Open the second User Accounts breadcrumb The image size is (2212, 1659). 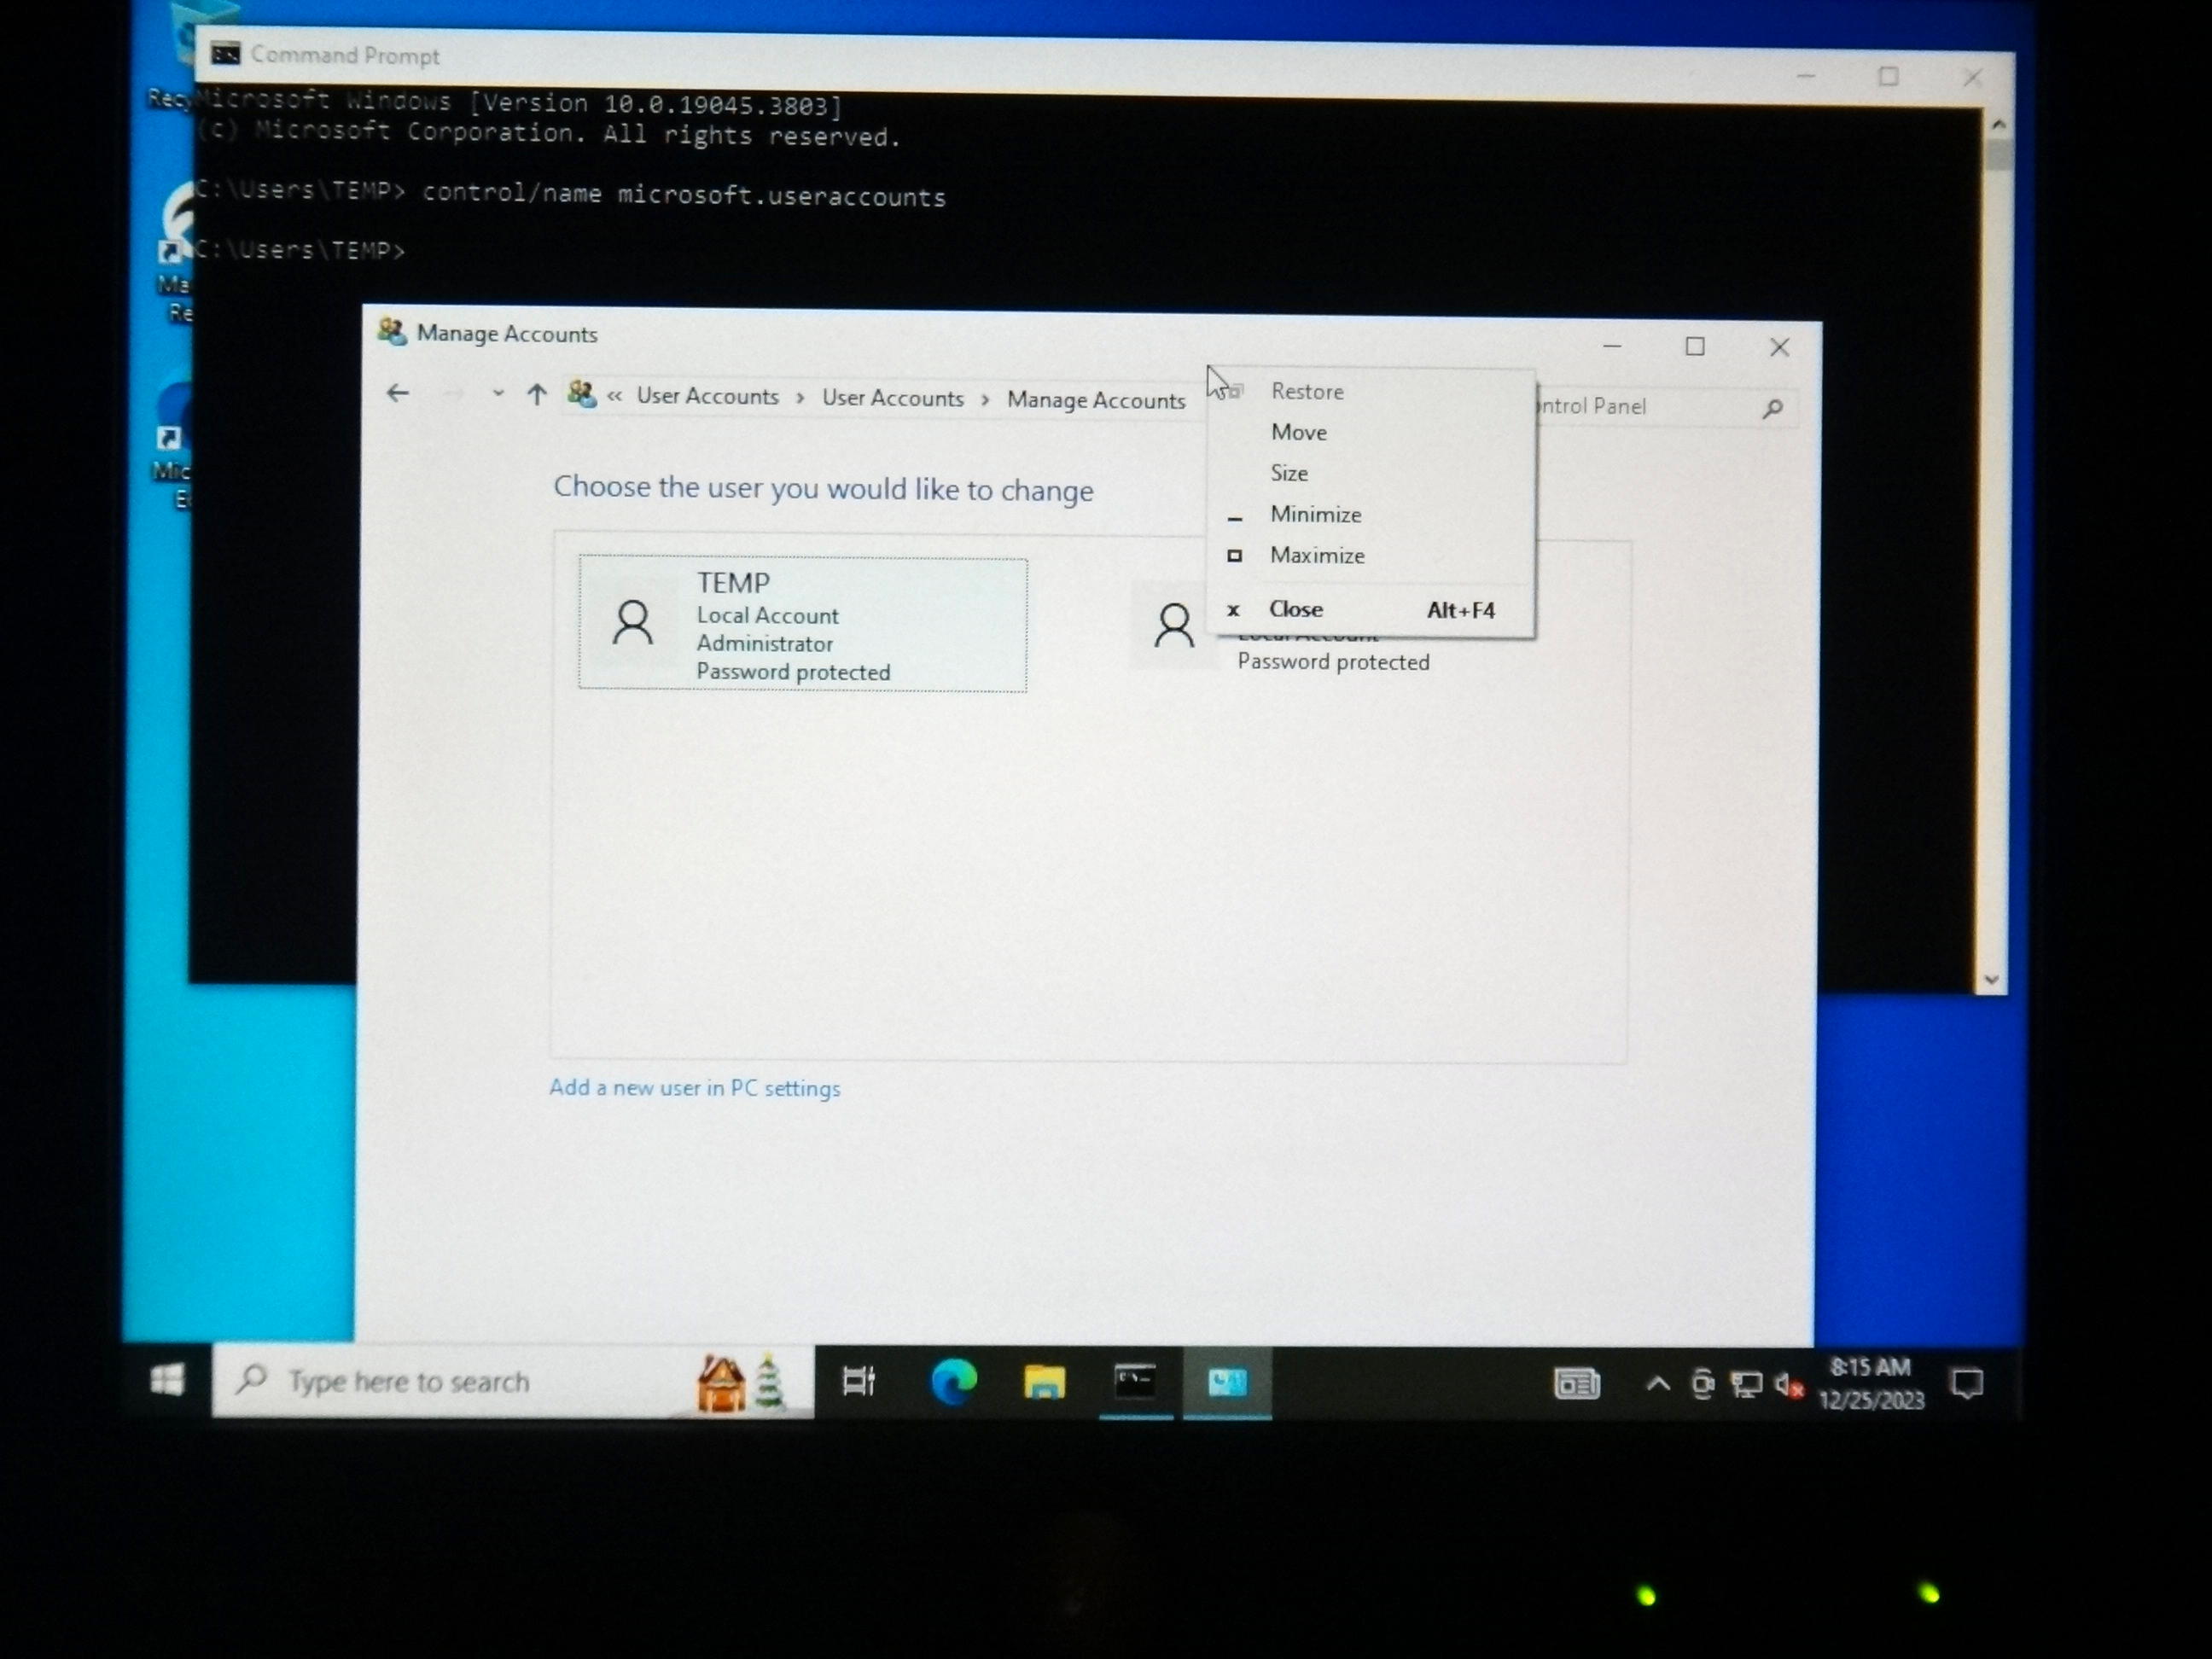893,398
